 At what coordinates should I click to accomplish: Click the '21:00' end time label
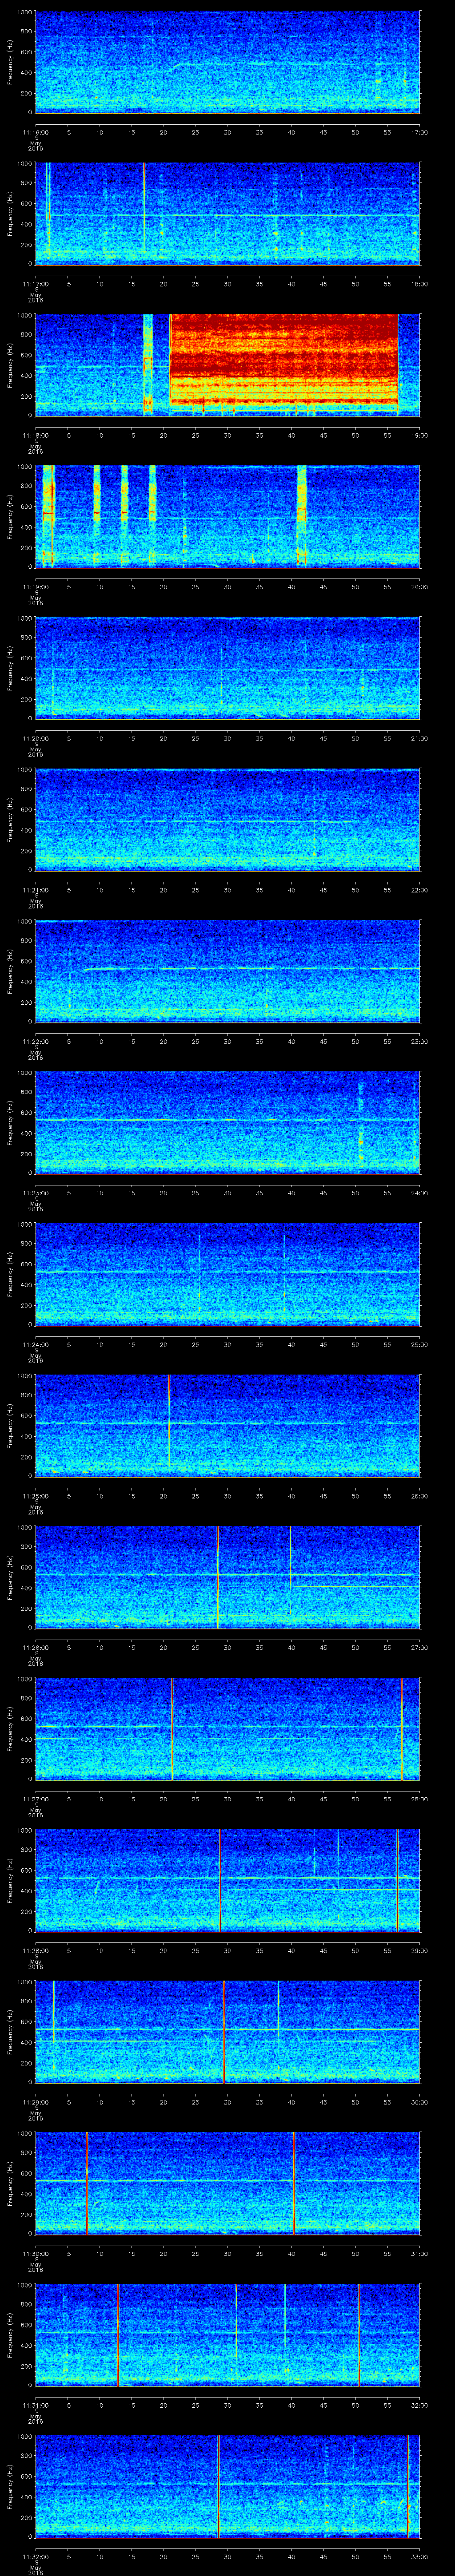pos(419,738)
